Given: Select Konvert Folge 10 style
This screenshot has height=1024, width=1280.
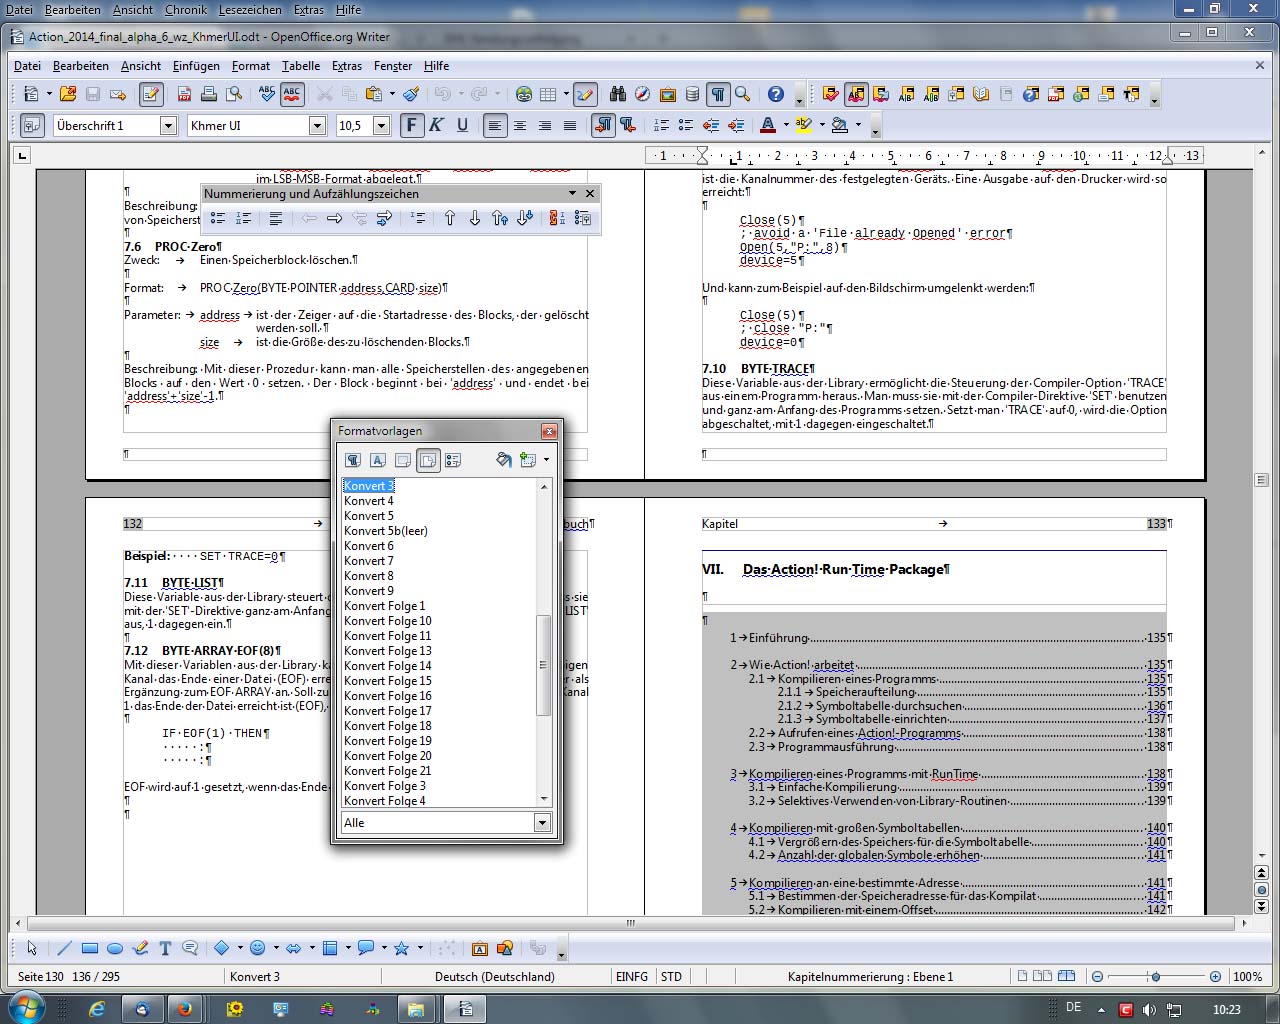Looking at the screenshot, I should click(388, 621).
